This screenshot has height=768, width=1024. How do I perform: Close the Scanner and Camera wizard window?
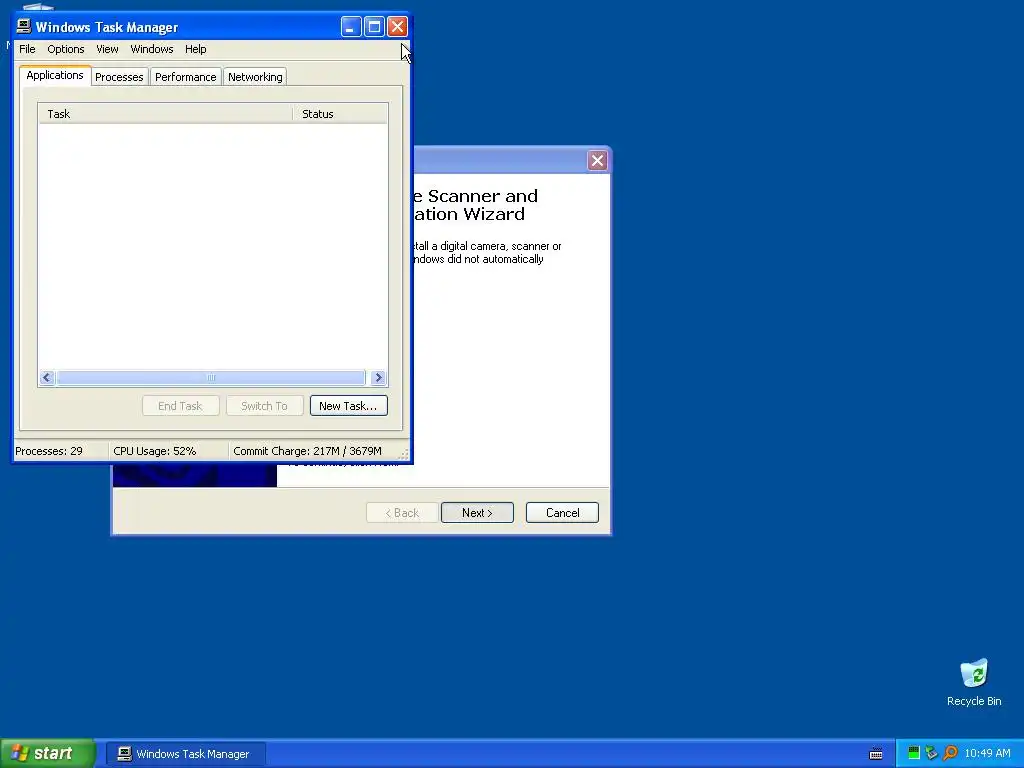[x=597, y=161]
